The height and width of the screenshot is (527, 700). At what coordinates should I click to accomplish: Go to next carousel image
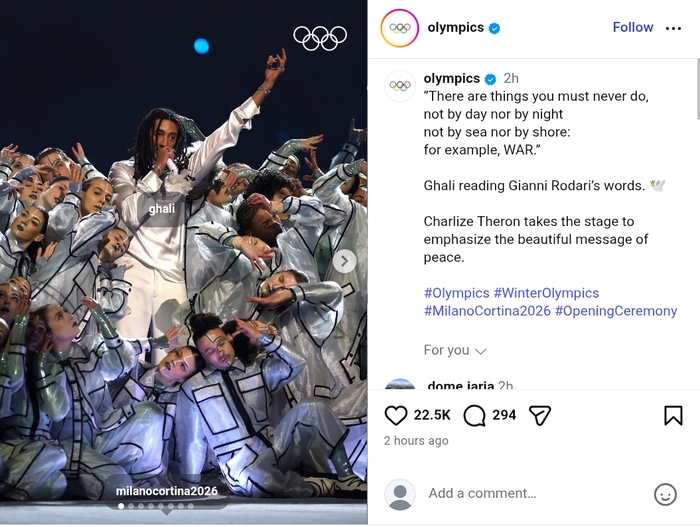coord(344,261)
